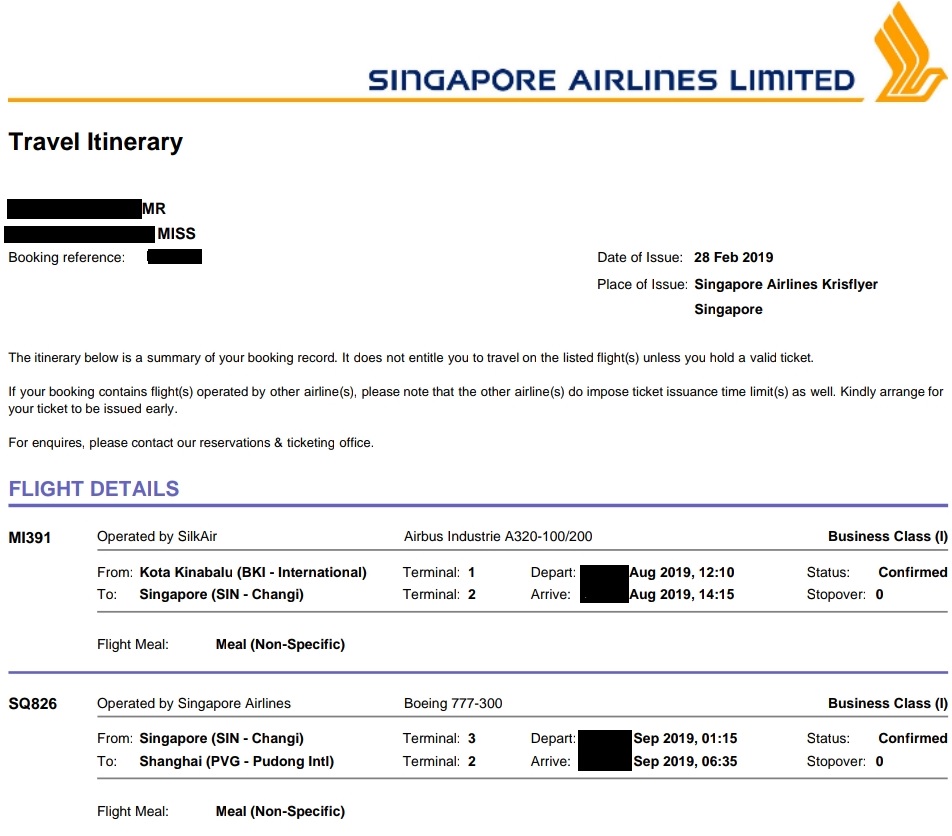This screenshot has width=952, height=836.
Task: Click the Travel Itinerary heading
Action: pyautogui.click(x=96, y=142)
